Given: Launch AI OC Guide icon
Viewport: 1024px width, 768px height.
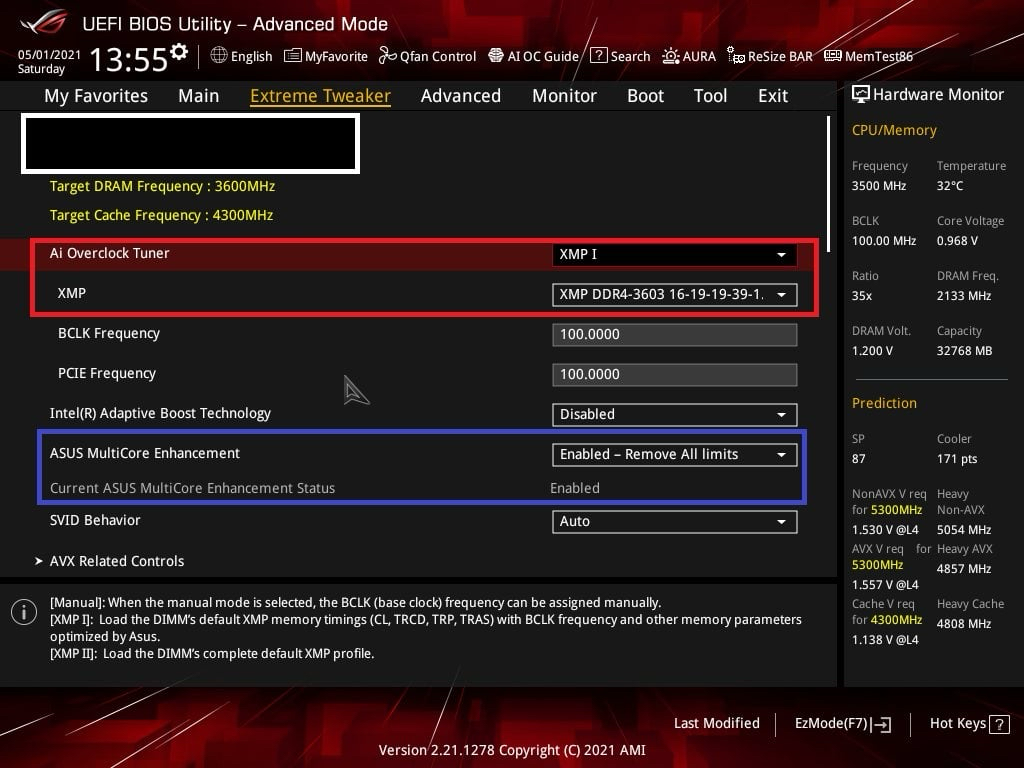Looking at the screenshot, I should pyautogui.click(x=496, y=56).
